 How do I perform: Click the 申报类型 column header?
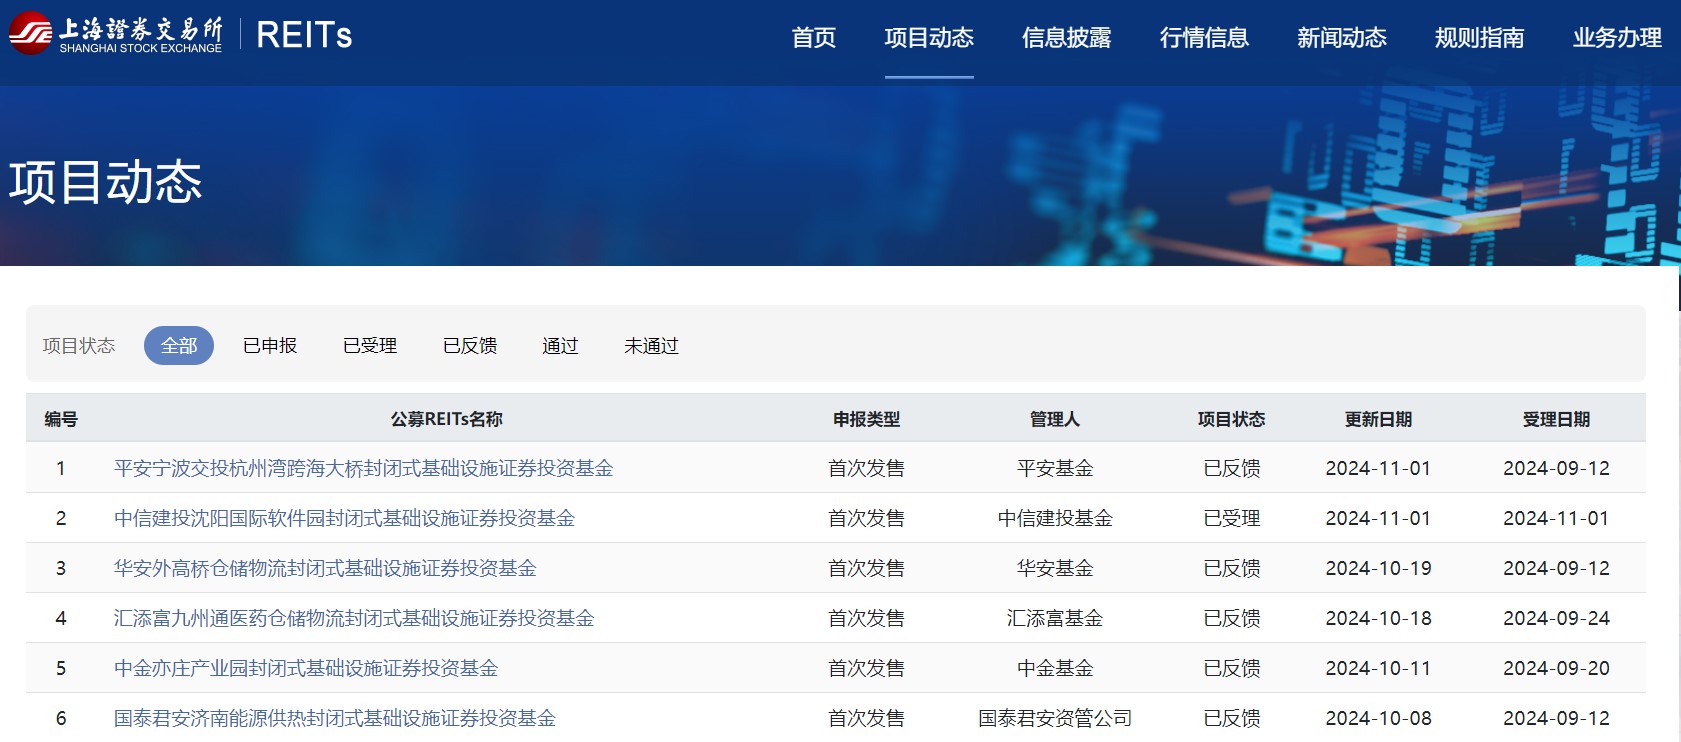tap(867, 419)
